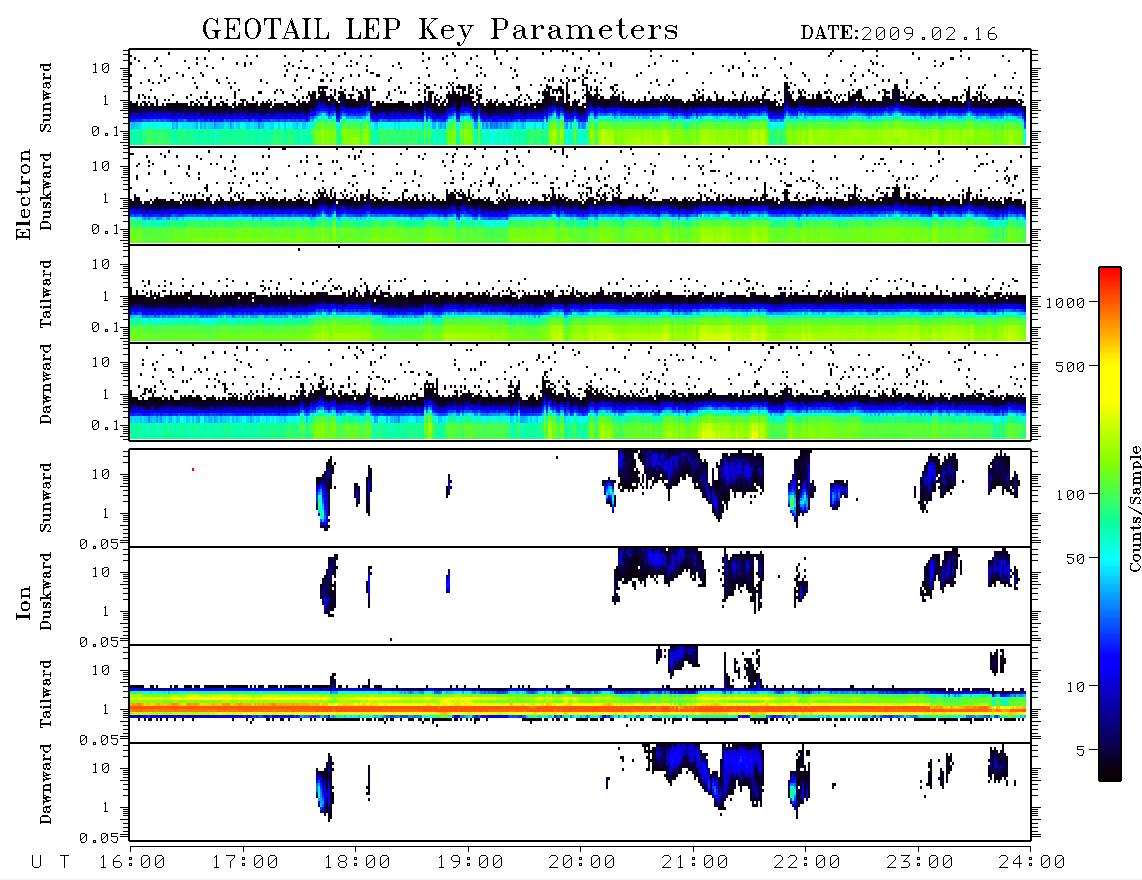Select the Electron Duskward panel label
The image size is (1142, 880).
point(46,192)
